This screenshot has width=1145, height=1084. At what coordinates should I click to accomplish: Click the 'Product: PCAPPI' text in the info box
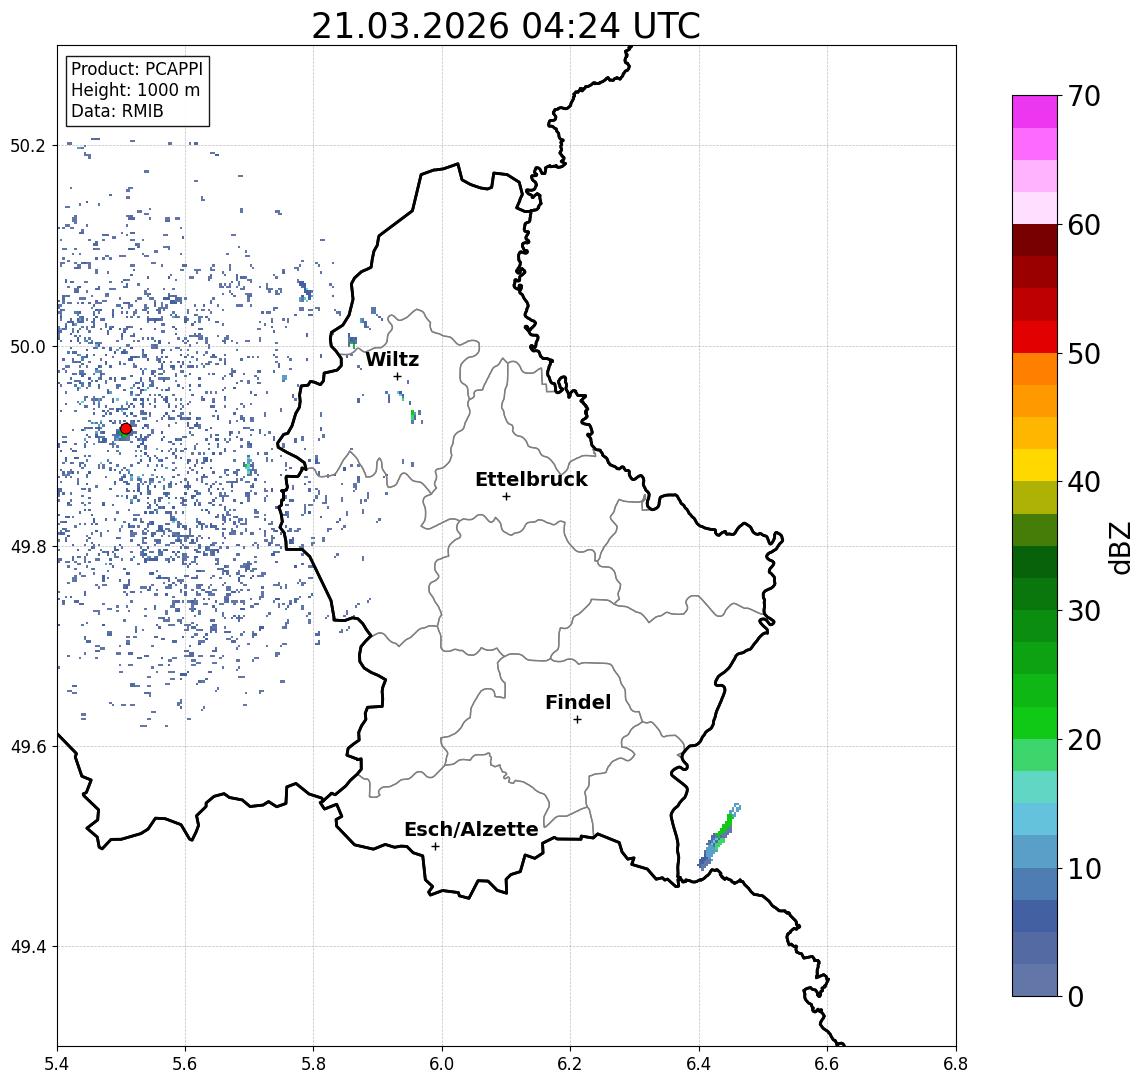(137, 69)
